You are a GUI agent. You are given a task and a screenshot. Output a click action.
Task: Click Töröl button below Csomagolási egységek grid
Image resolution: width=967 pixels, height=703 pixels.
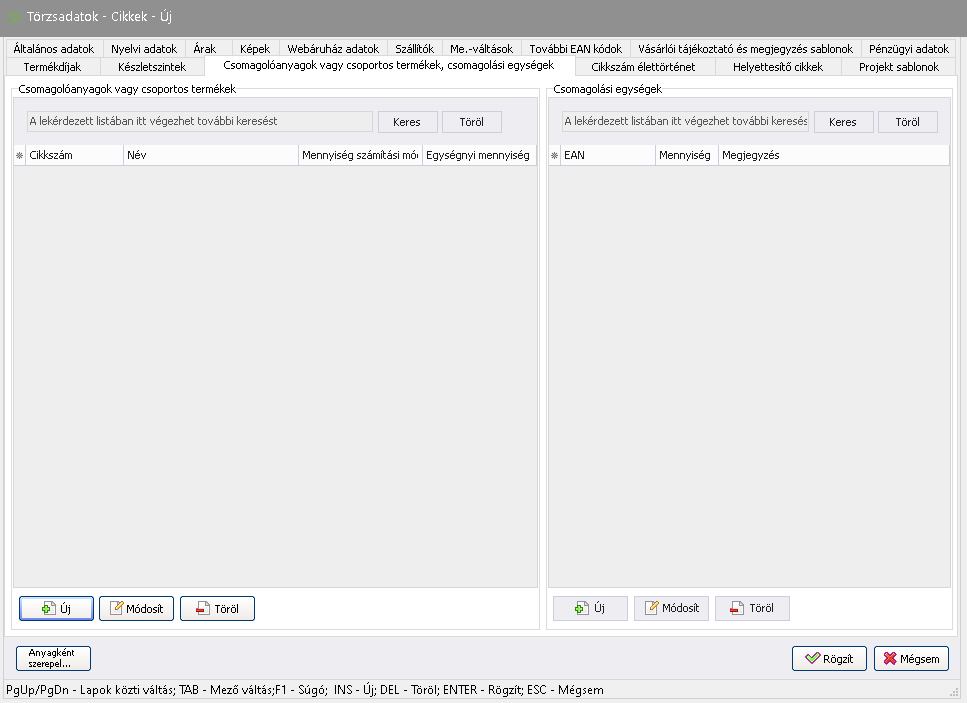[x=752, y=608]
